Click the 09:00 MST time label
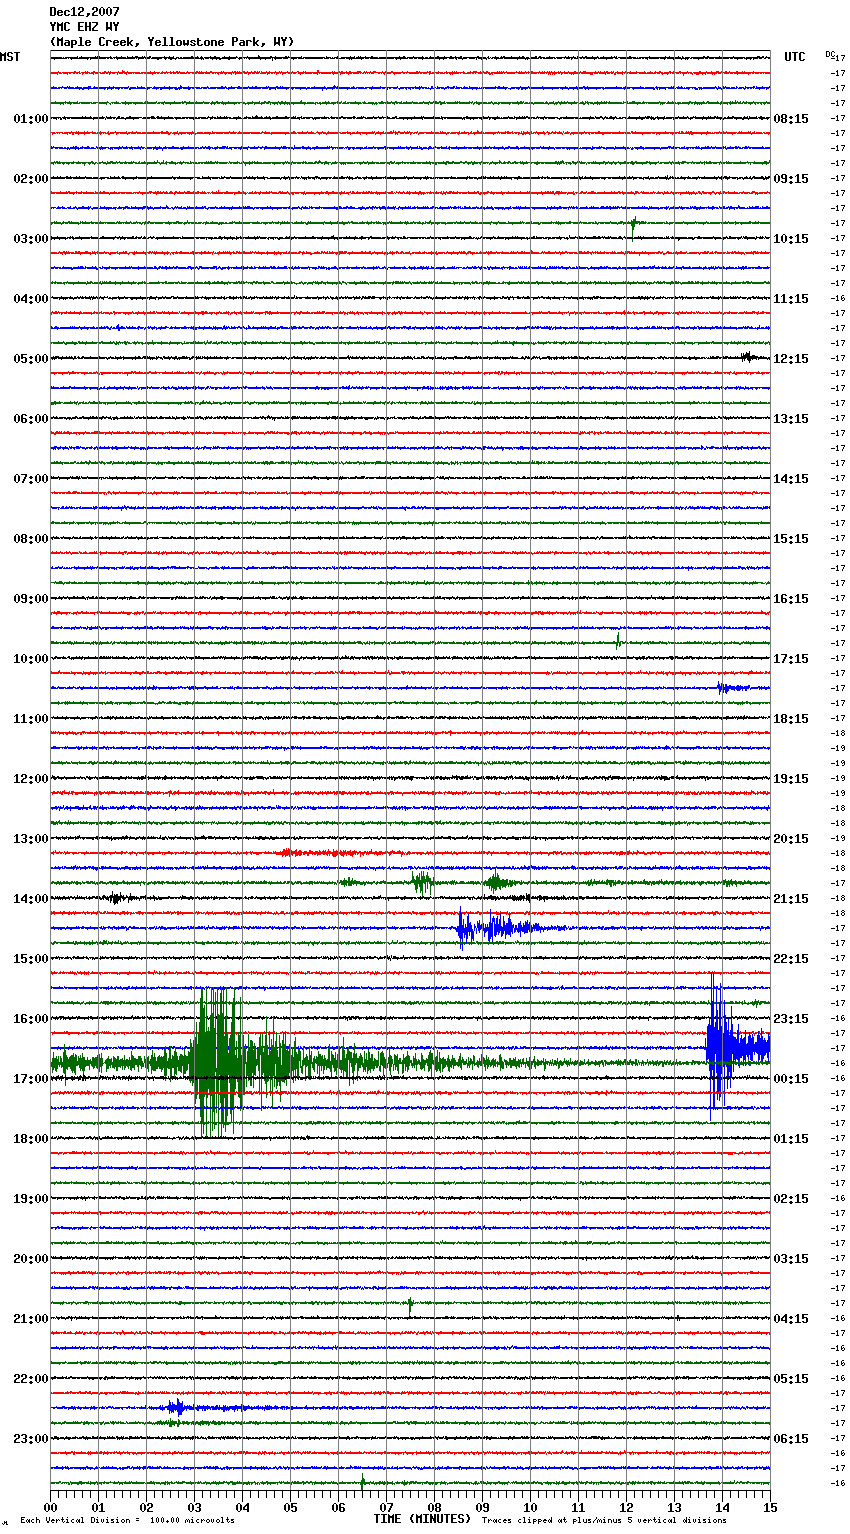850x1534 pixels. click(x=31, y=599)
